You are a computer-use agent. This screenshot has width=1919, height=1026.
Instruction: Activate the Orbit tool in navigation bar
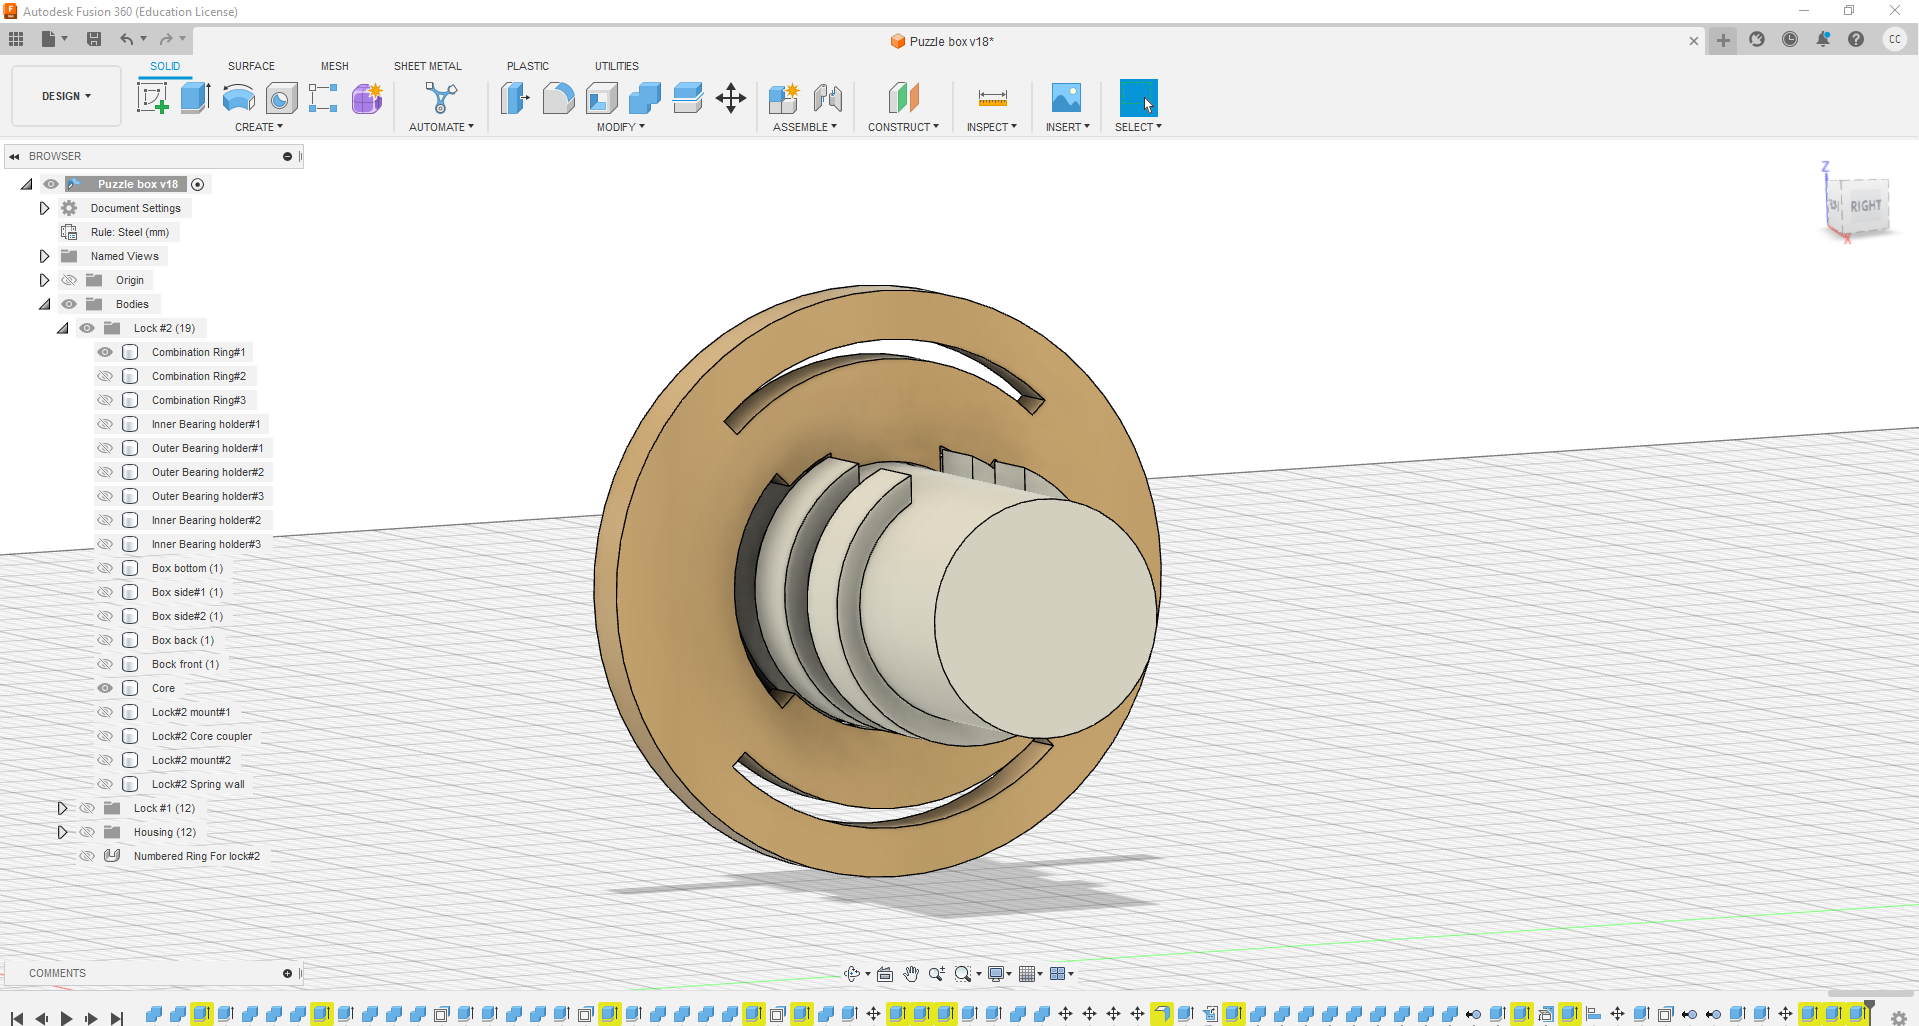tap(852, 973)
